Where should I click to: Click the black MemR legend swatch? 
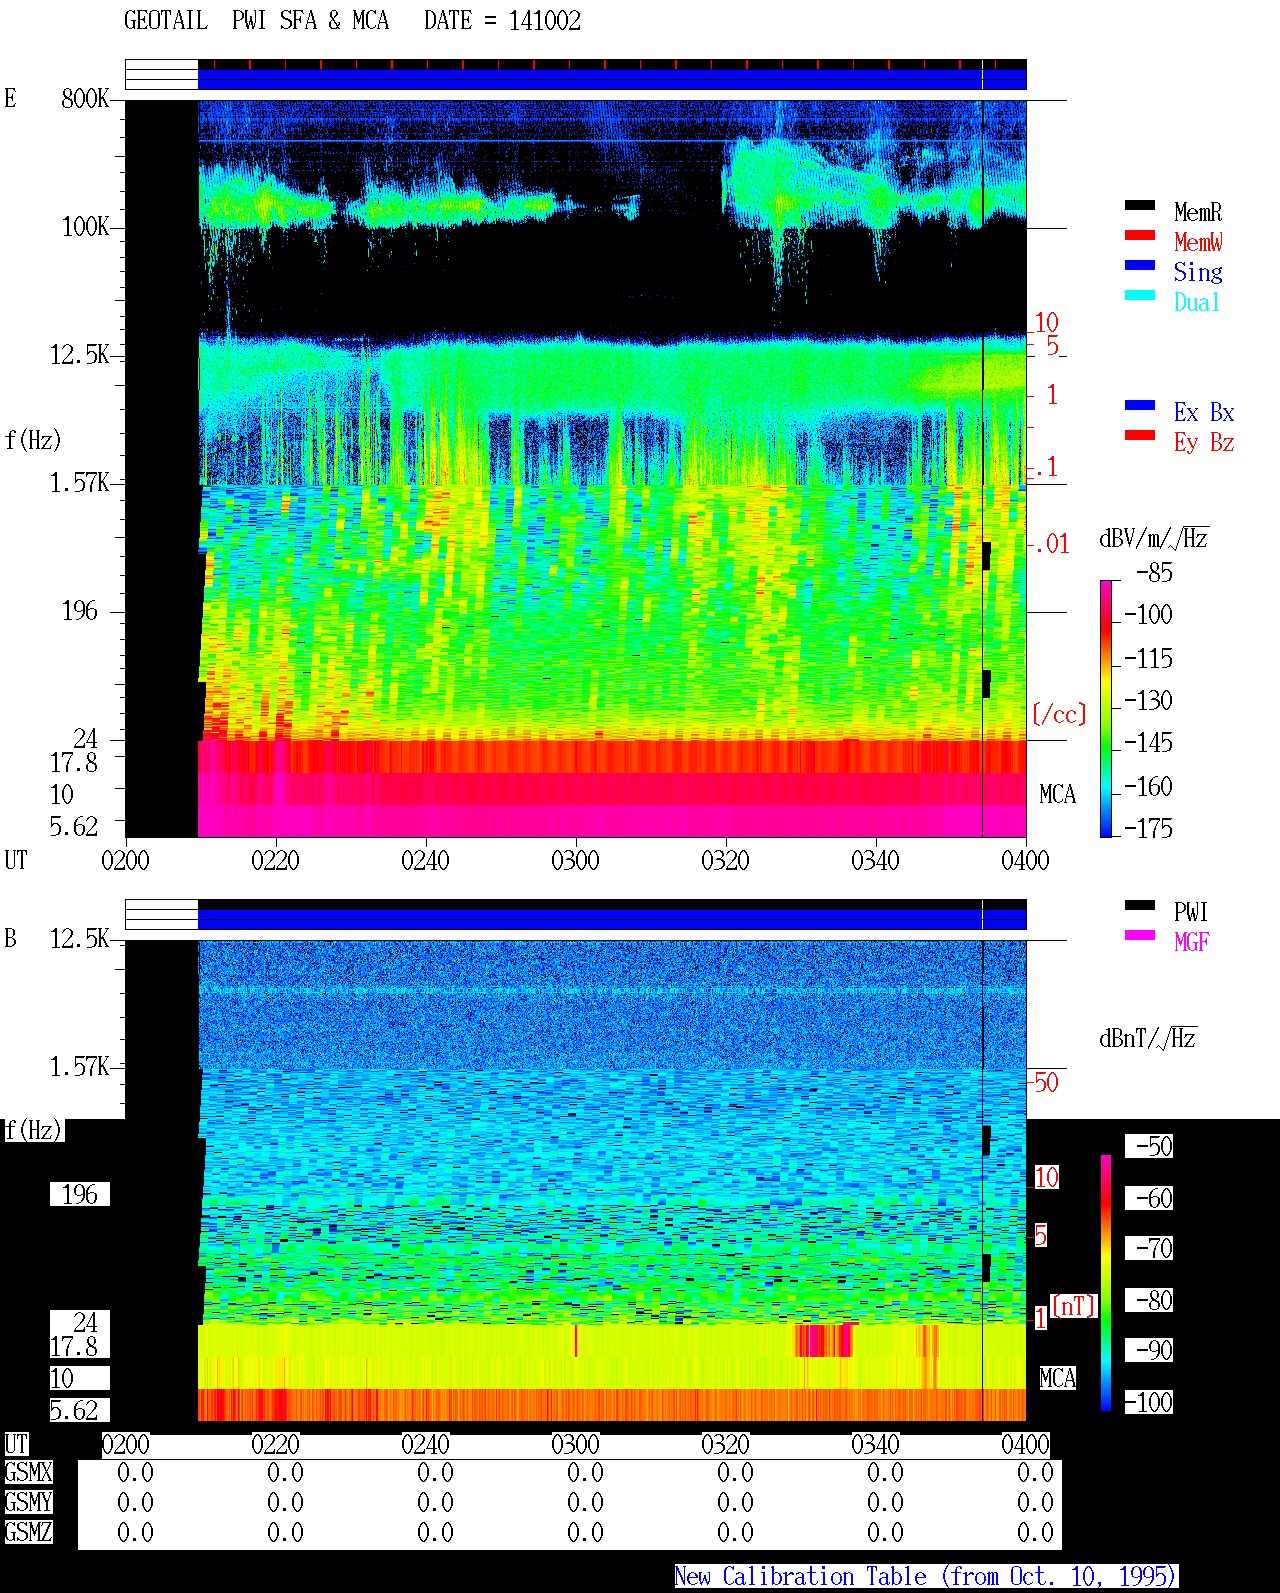[1139, 205]
